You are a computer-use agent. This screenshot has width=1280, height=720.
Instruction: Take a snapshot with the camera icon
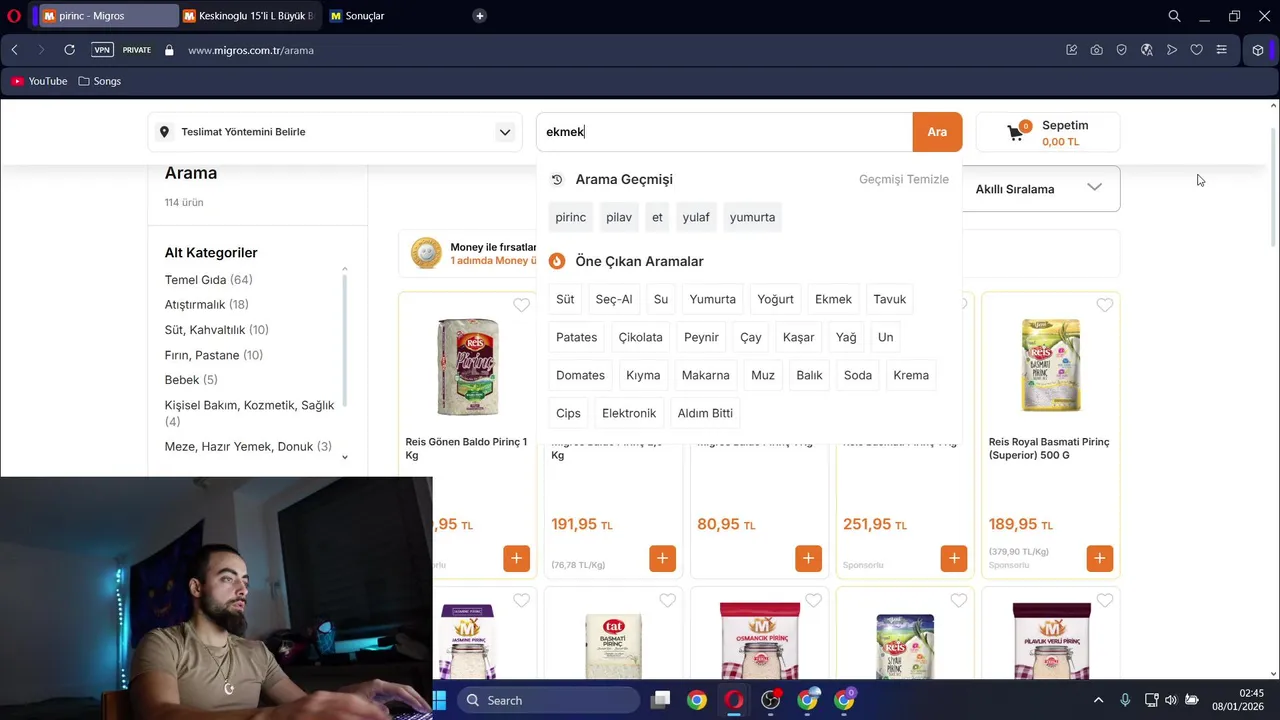pyautogui.click(x=1097, y=50)
